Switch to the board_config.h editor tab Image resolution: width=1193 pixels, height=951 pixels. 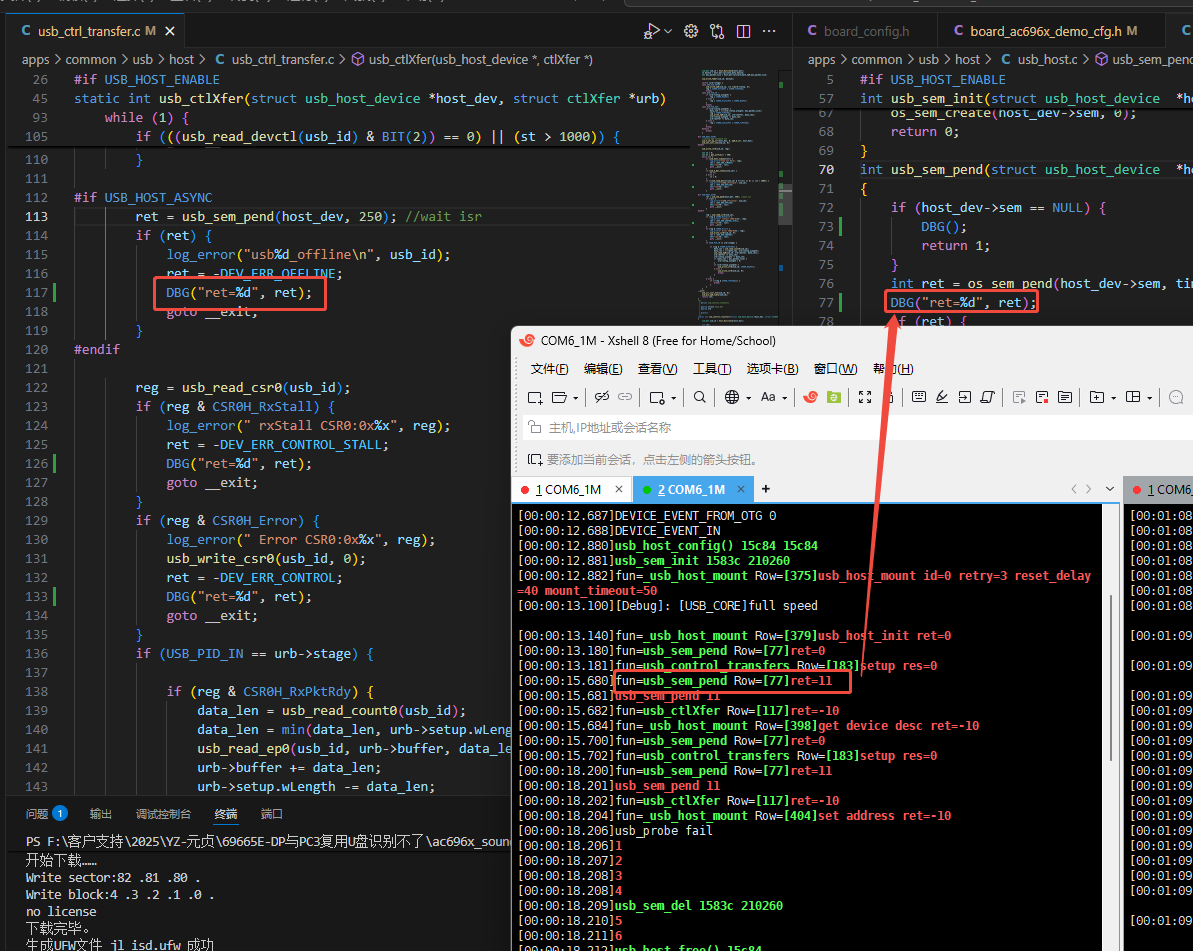(x=866, y=31)
